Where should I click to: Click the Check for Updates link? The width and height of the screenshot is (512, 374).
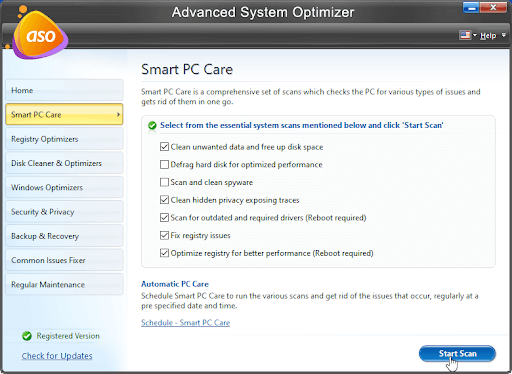click(x=57, y=356)
